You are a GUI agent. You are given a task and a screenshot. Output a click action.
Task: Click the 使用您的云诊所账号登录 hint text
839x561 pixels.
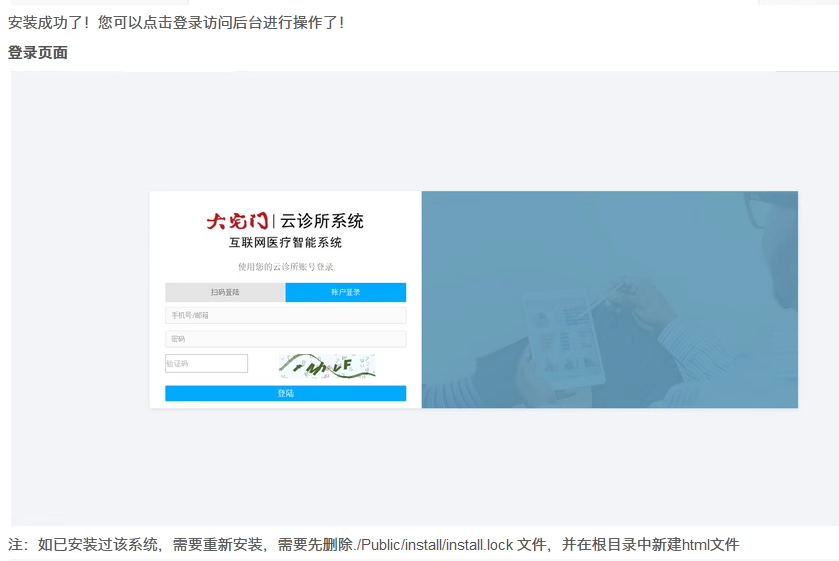click(x=286, y=267)
